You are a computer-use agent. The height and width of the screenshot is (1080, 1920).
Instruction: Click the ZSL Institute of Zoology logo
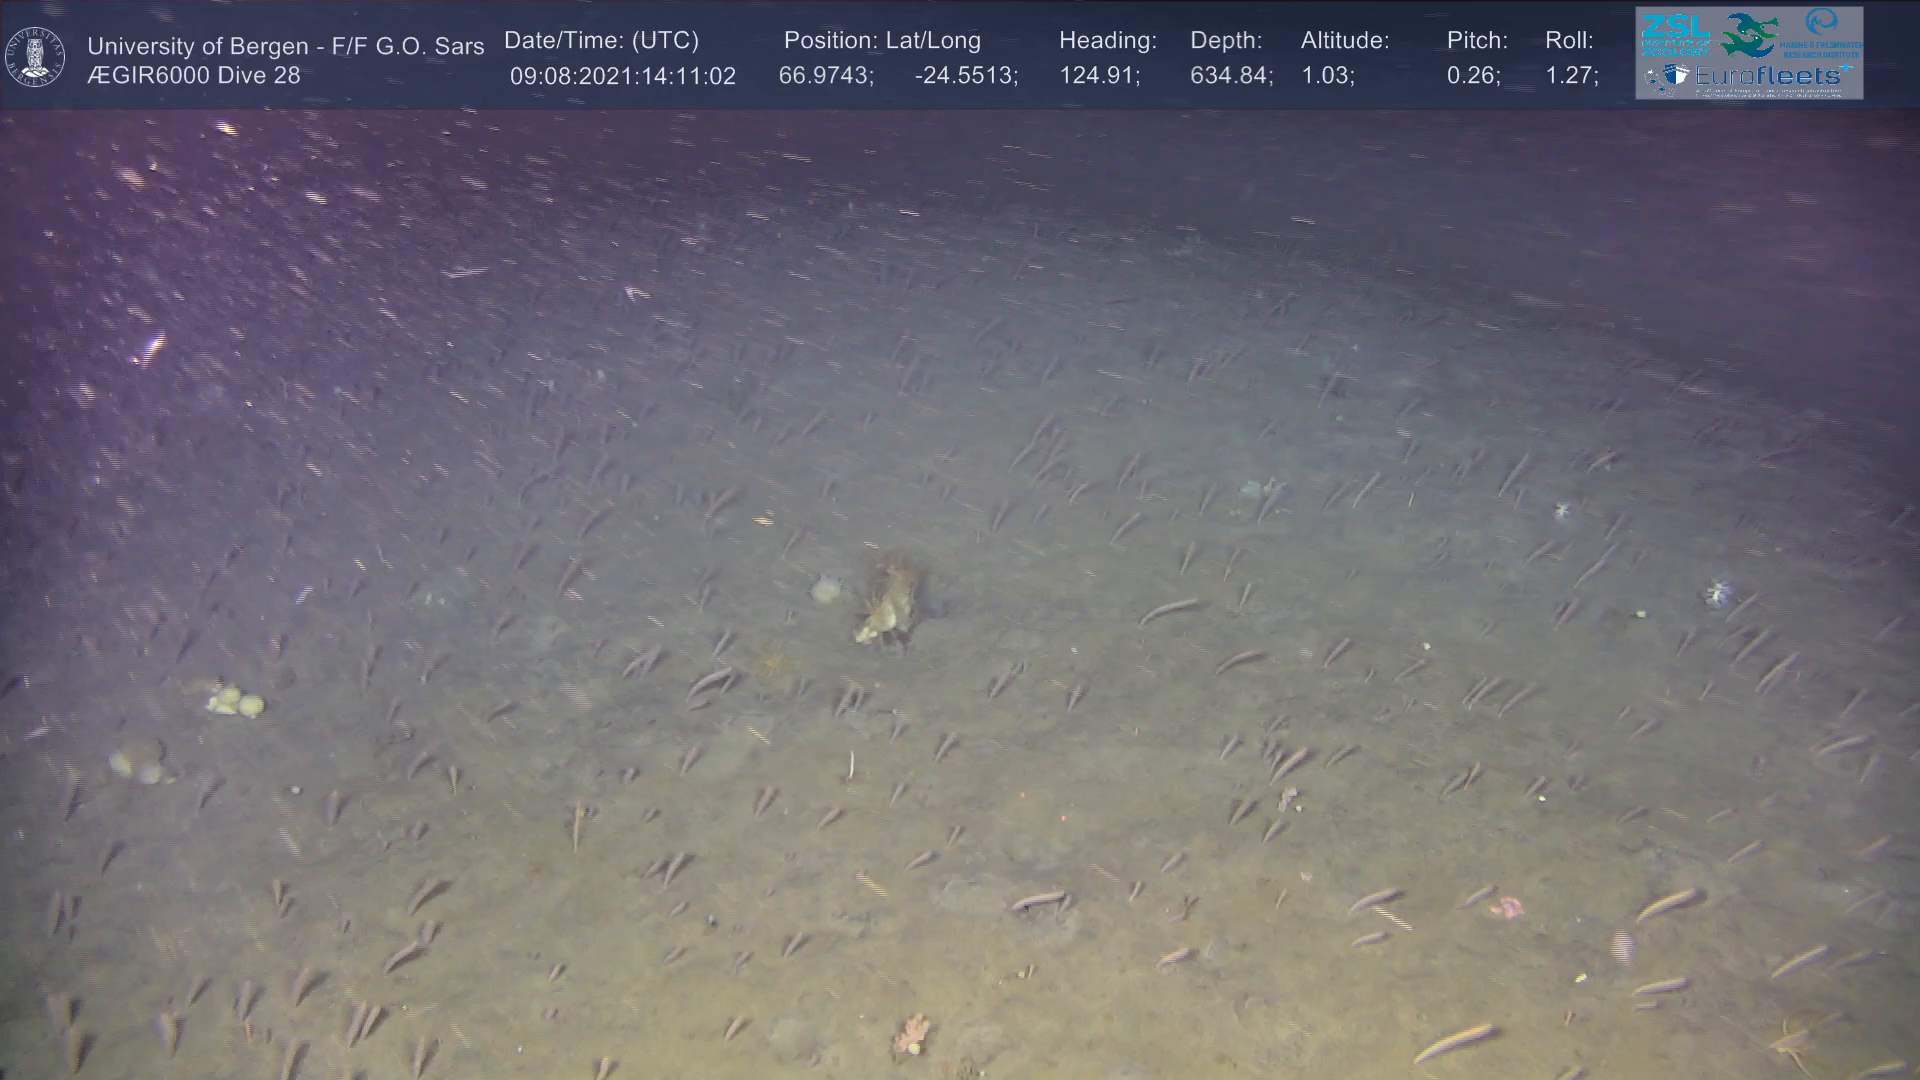(x=1675, y=34)
